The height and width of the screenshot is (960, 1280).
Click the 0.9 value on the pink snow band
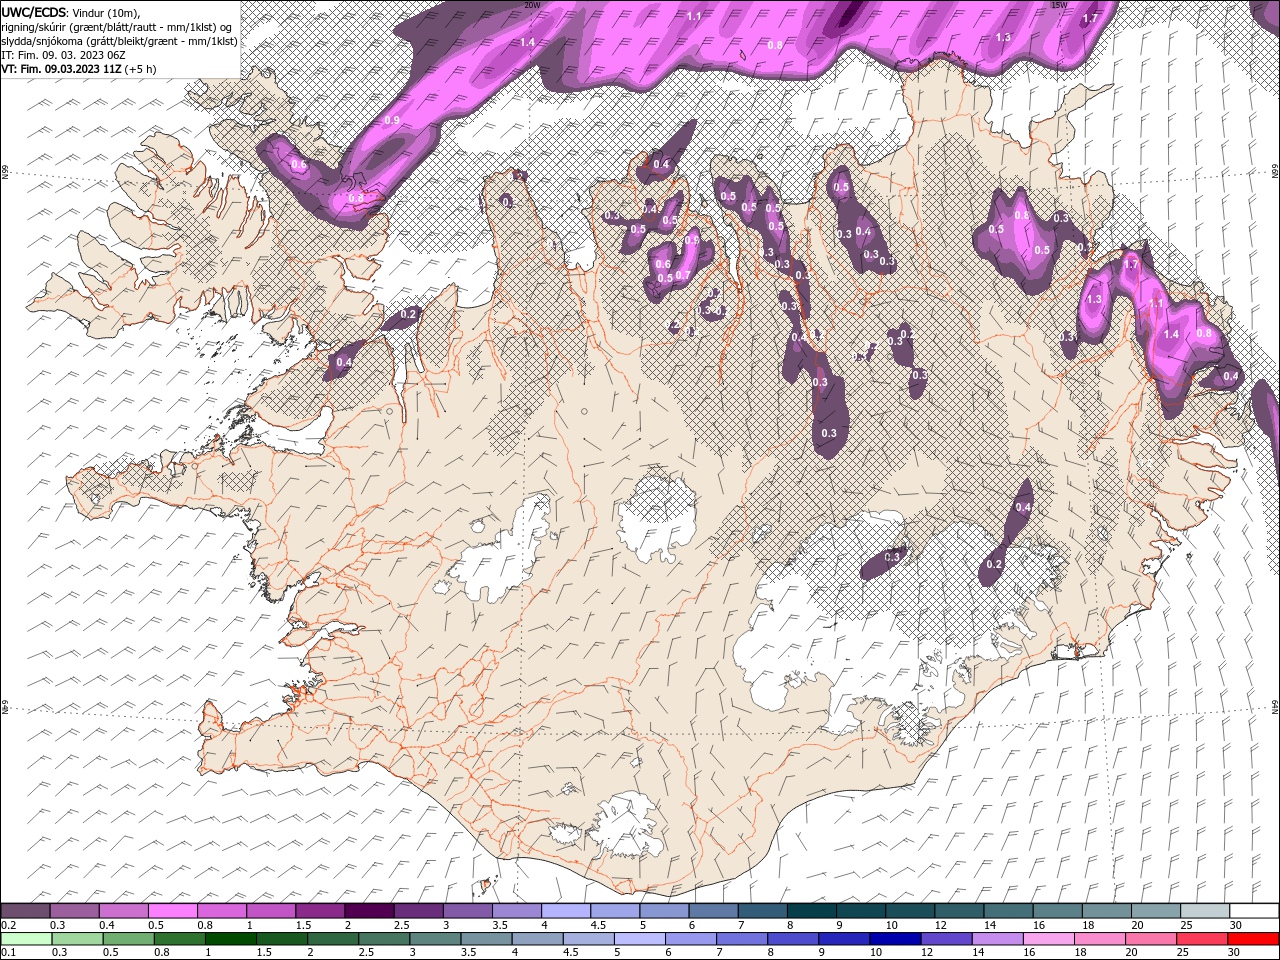392,120
